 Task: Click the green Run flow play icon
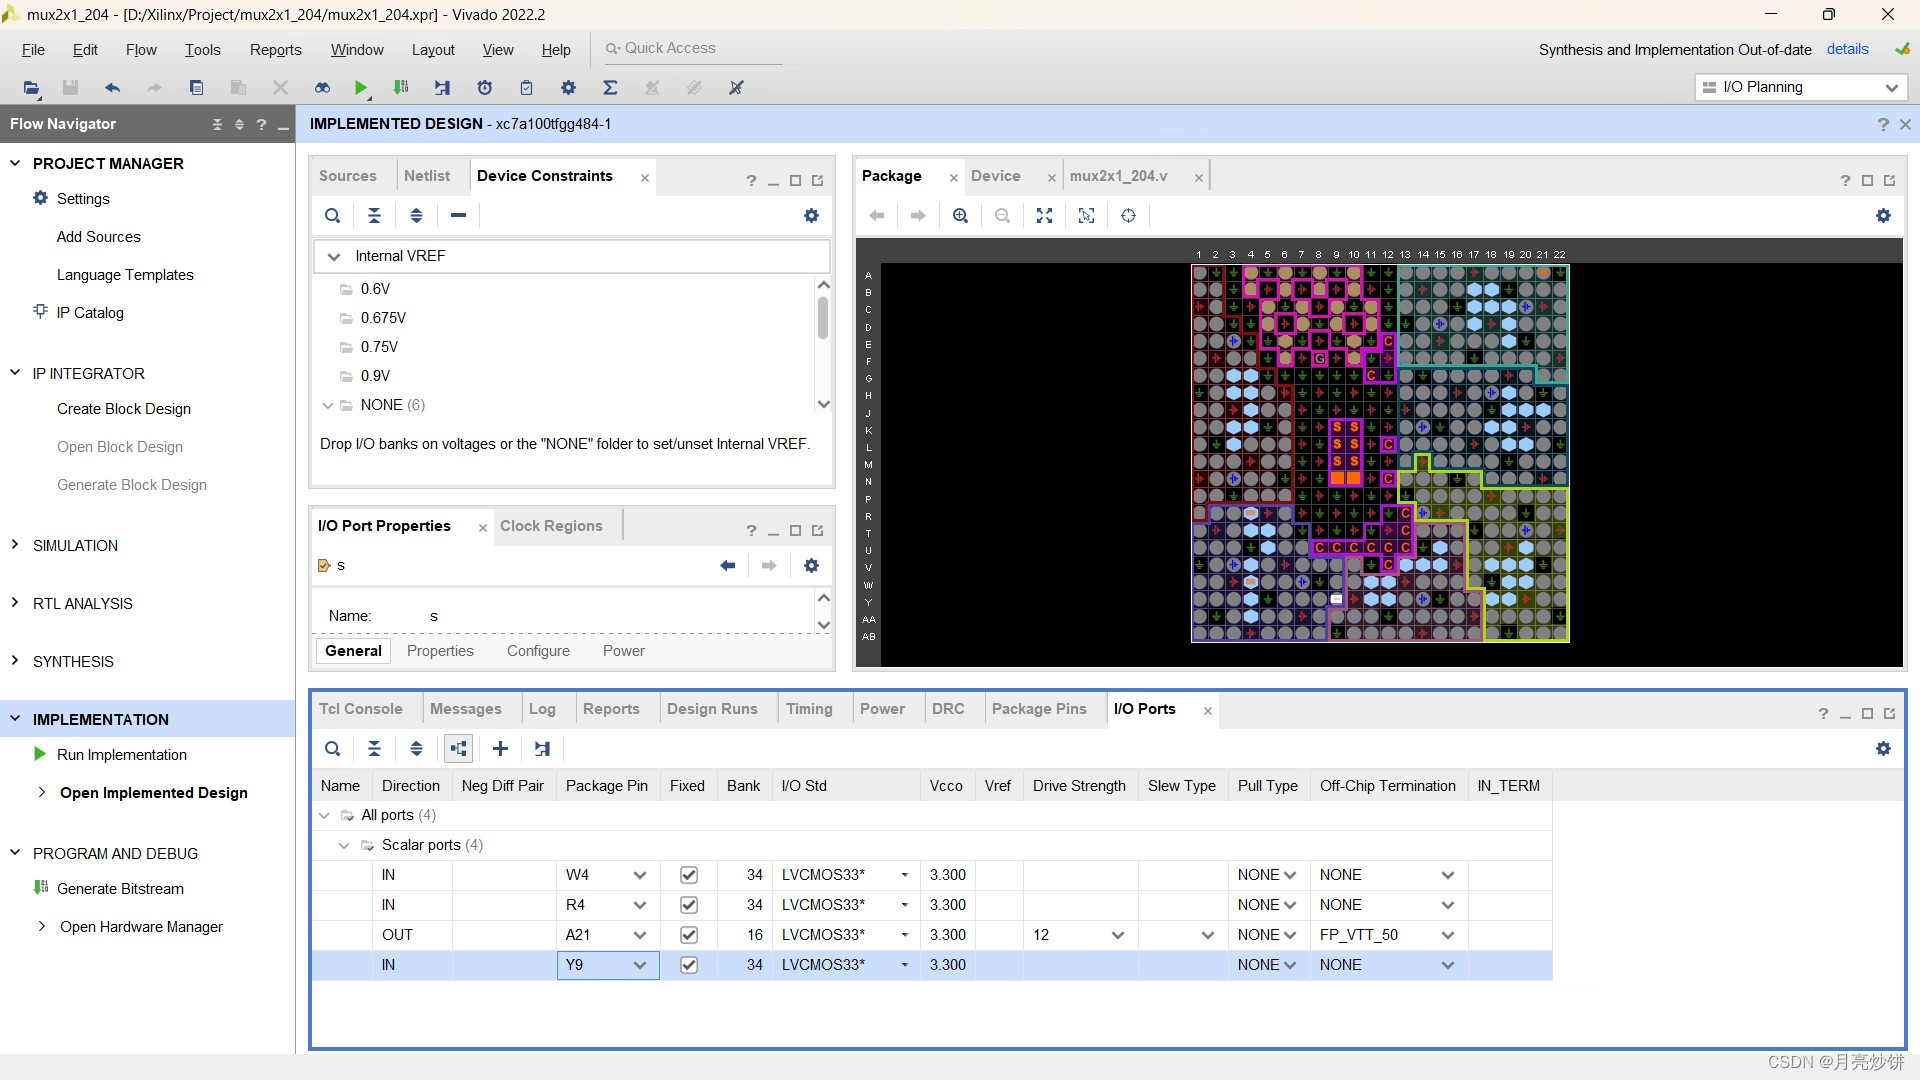[361, 88]
